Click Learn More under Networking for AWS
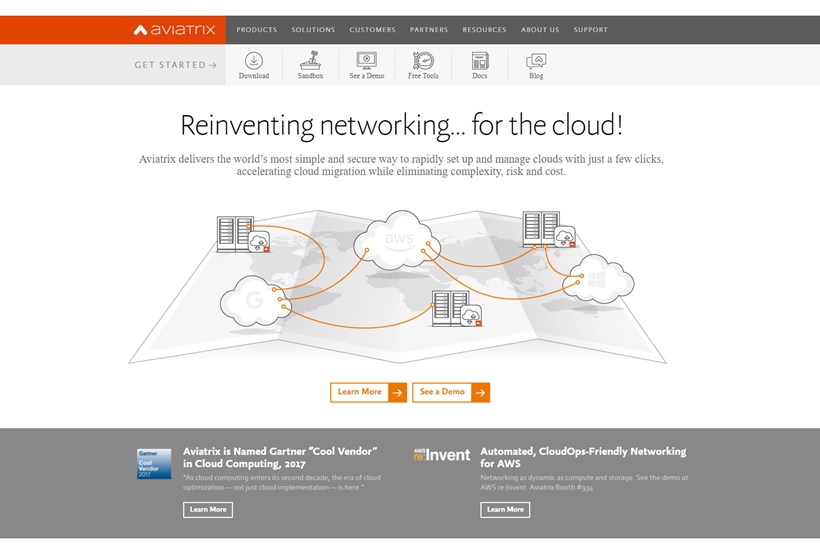Image resolution: width=820 pixels, height=548 pixels. 505,509
